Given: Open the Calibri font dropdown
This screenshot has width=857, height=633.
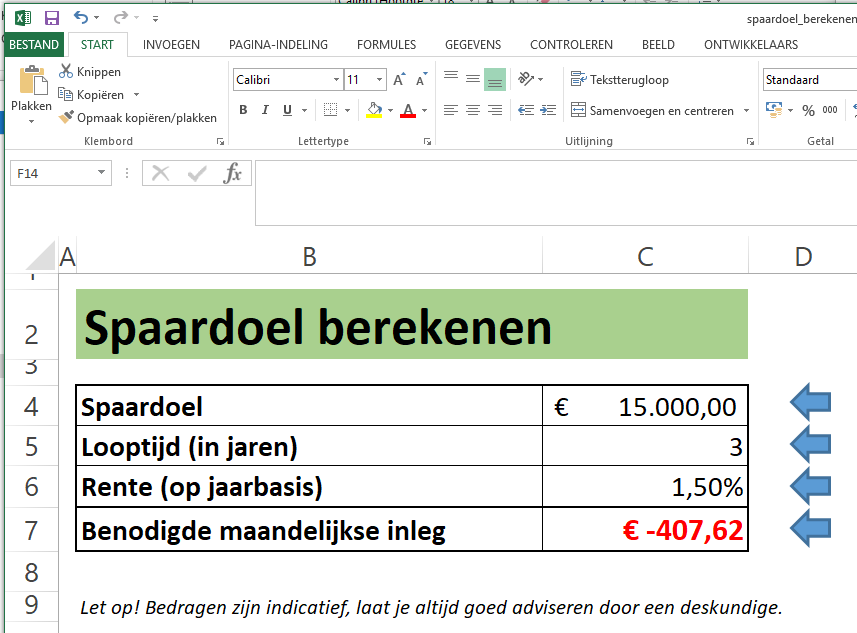Looking at the screenshot, I should point(334,79).
